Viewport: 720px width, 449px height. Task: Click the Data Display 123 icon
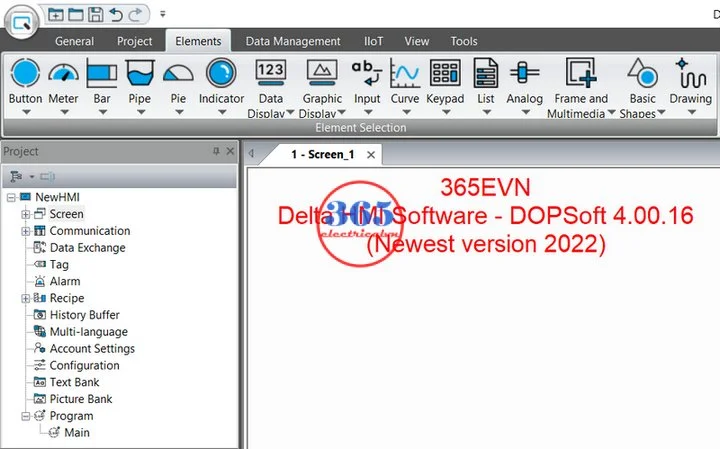(x=270, y=73)
